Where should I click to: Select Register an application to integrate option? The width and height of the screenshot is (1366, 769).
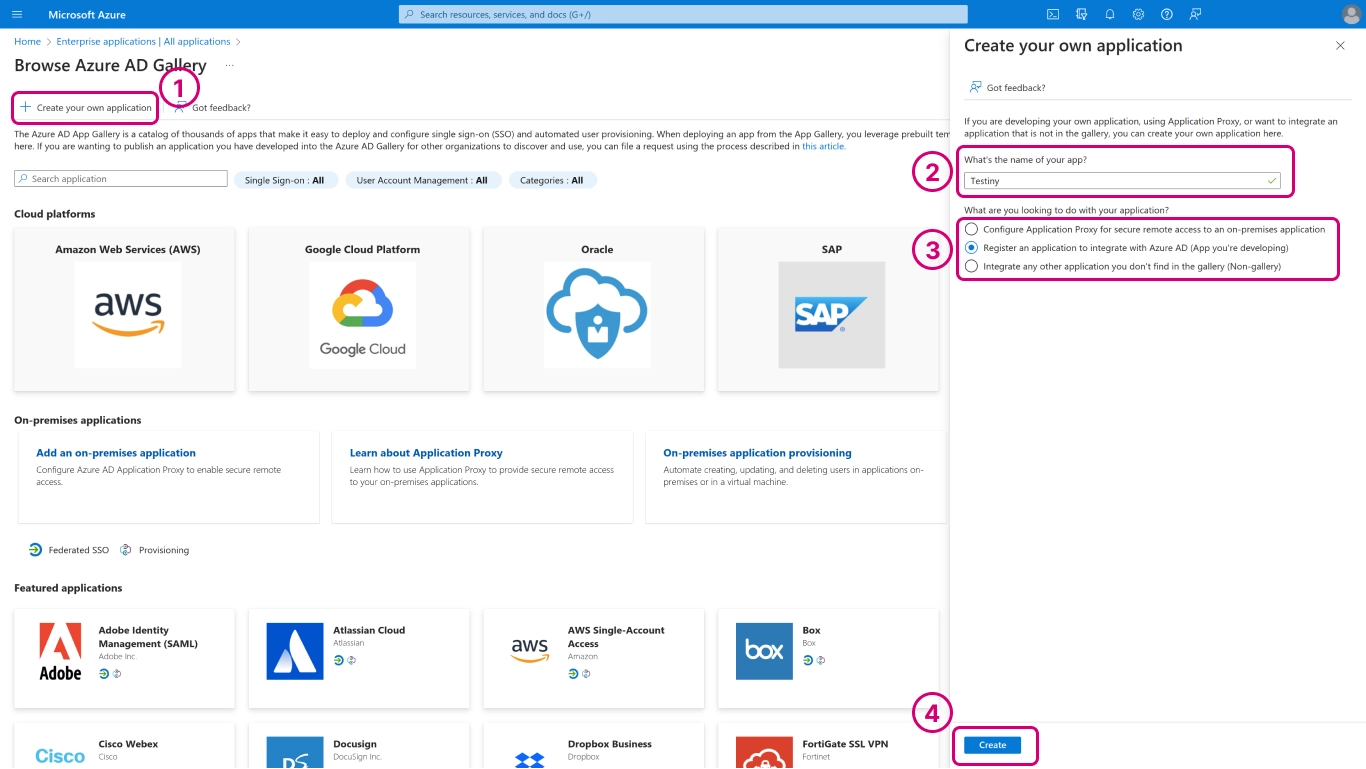click(x=971, y=248)
